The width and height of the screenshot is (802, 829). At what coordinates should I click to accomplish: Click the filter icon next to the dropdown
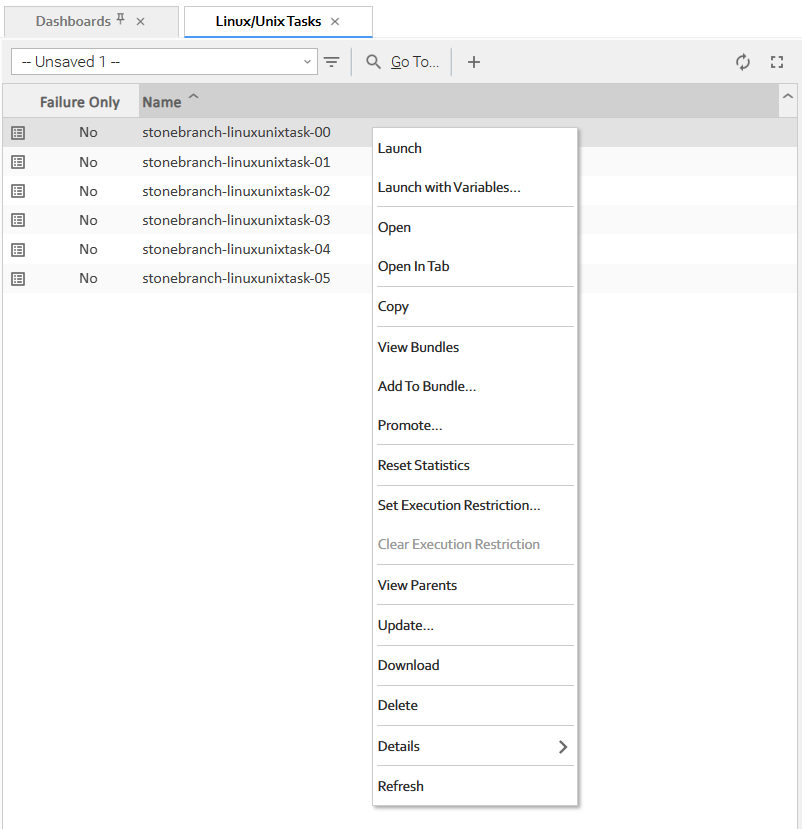[x=332, y=62]
